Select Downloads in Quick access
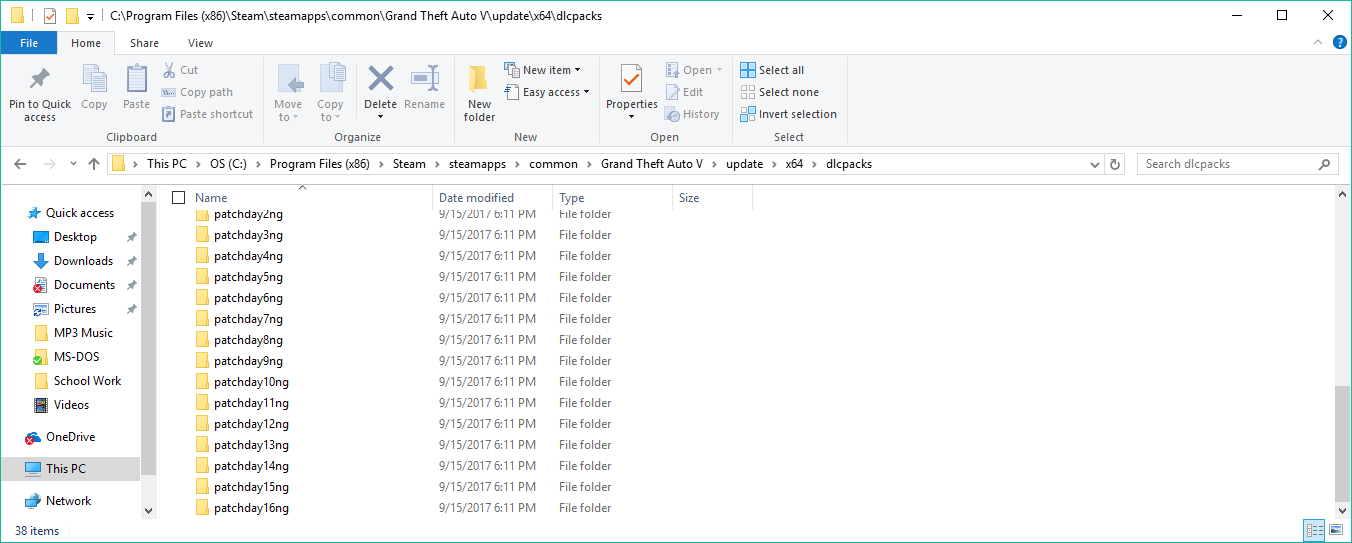Viewport: 1352px width, 543px height. click(83, 261)
